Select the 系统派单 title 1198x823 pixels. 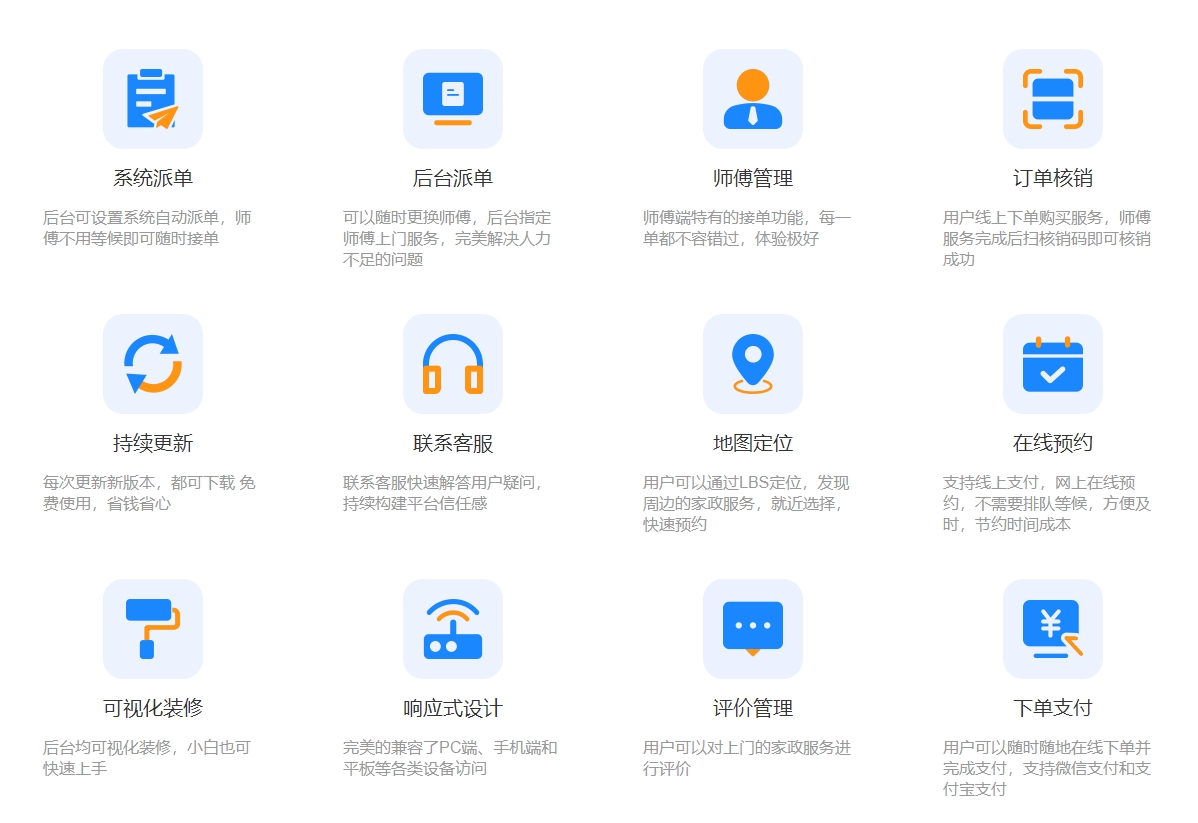[153, 178]
